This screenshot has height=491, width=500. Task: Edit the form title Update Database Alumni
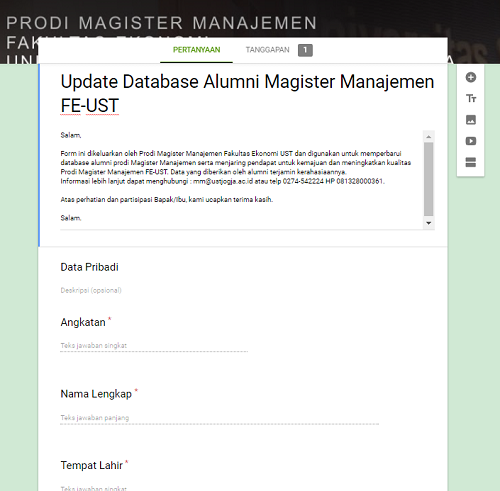pyautogui.click(x=247, y=94)
